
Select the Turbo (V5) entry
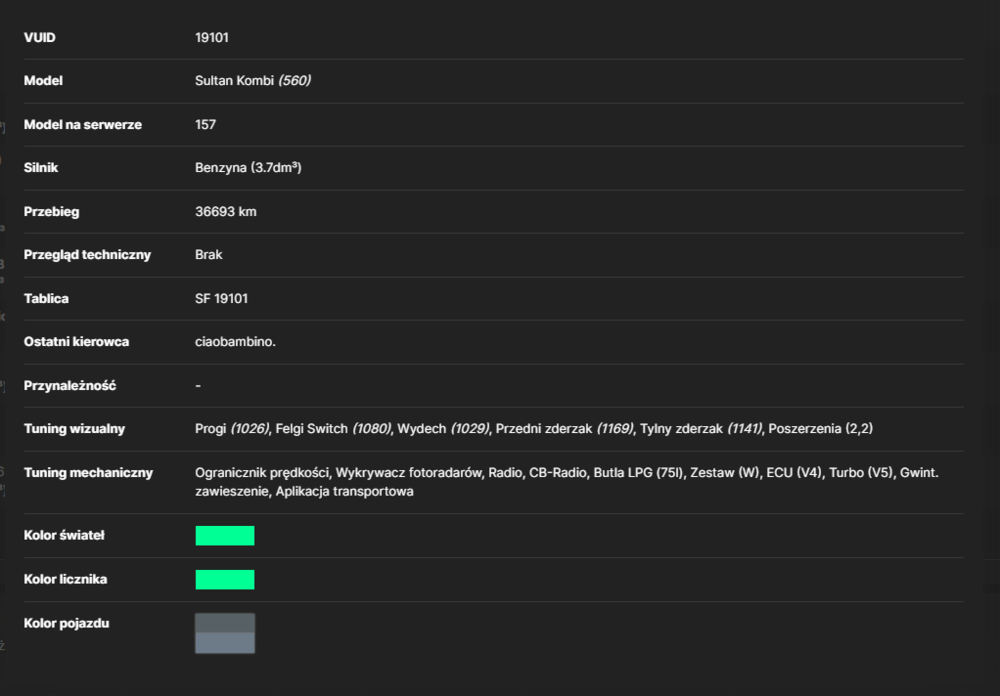point(862,473)
